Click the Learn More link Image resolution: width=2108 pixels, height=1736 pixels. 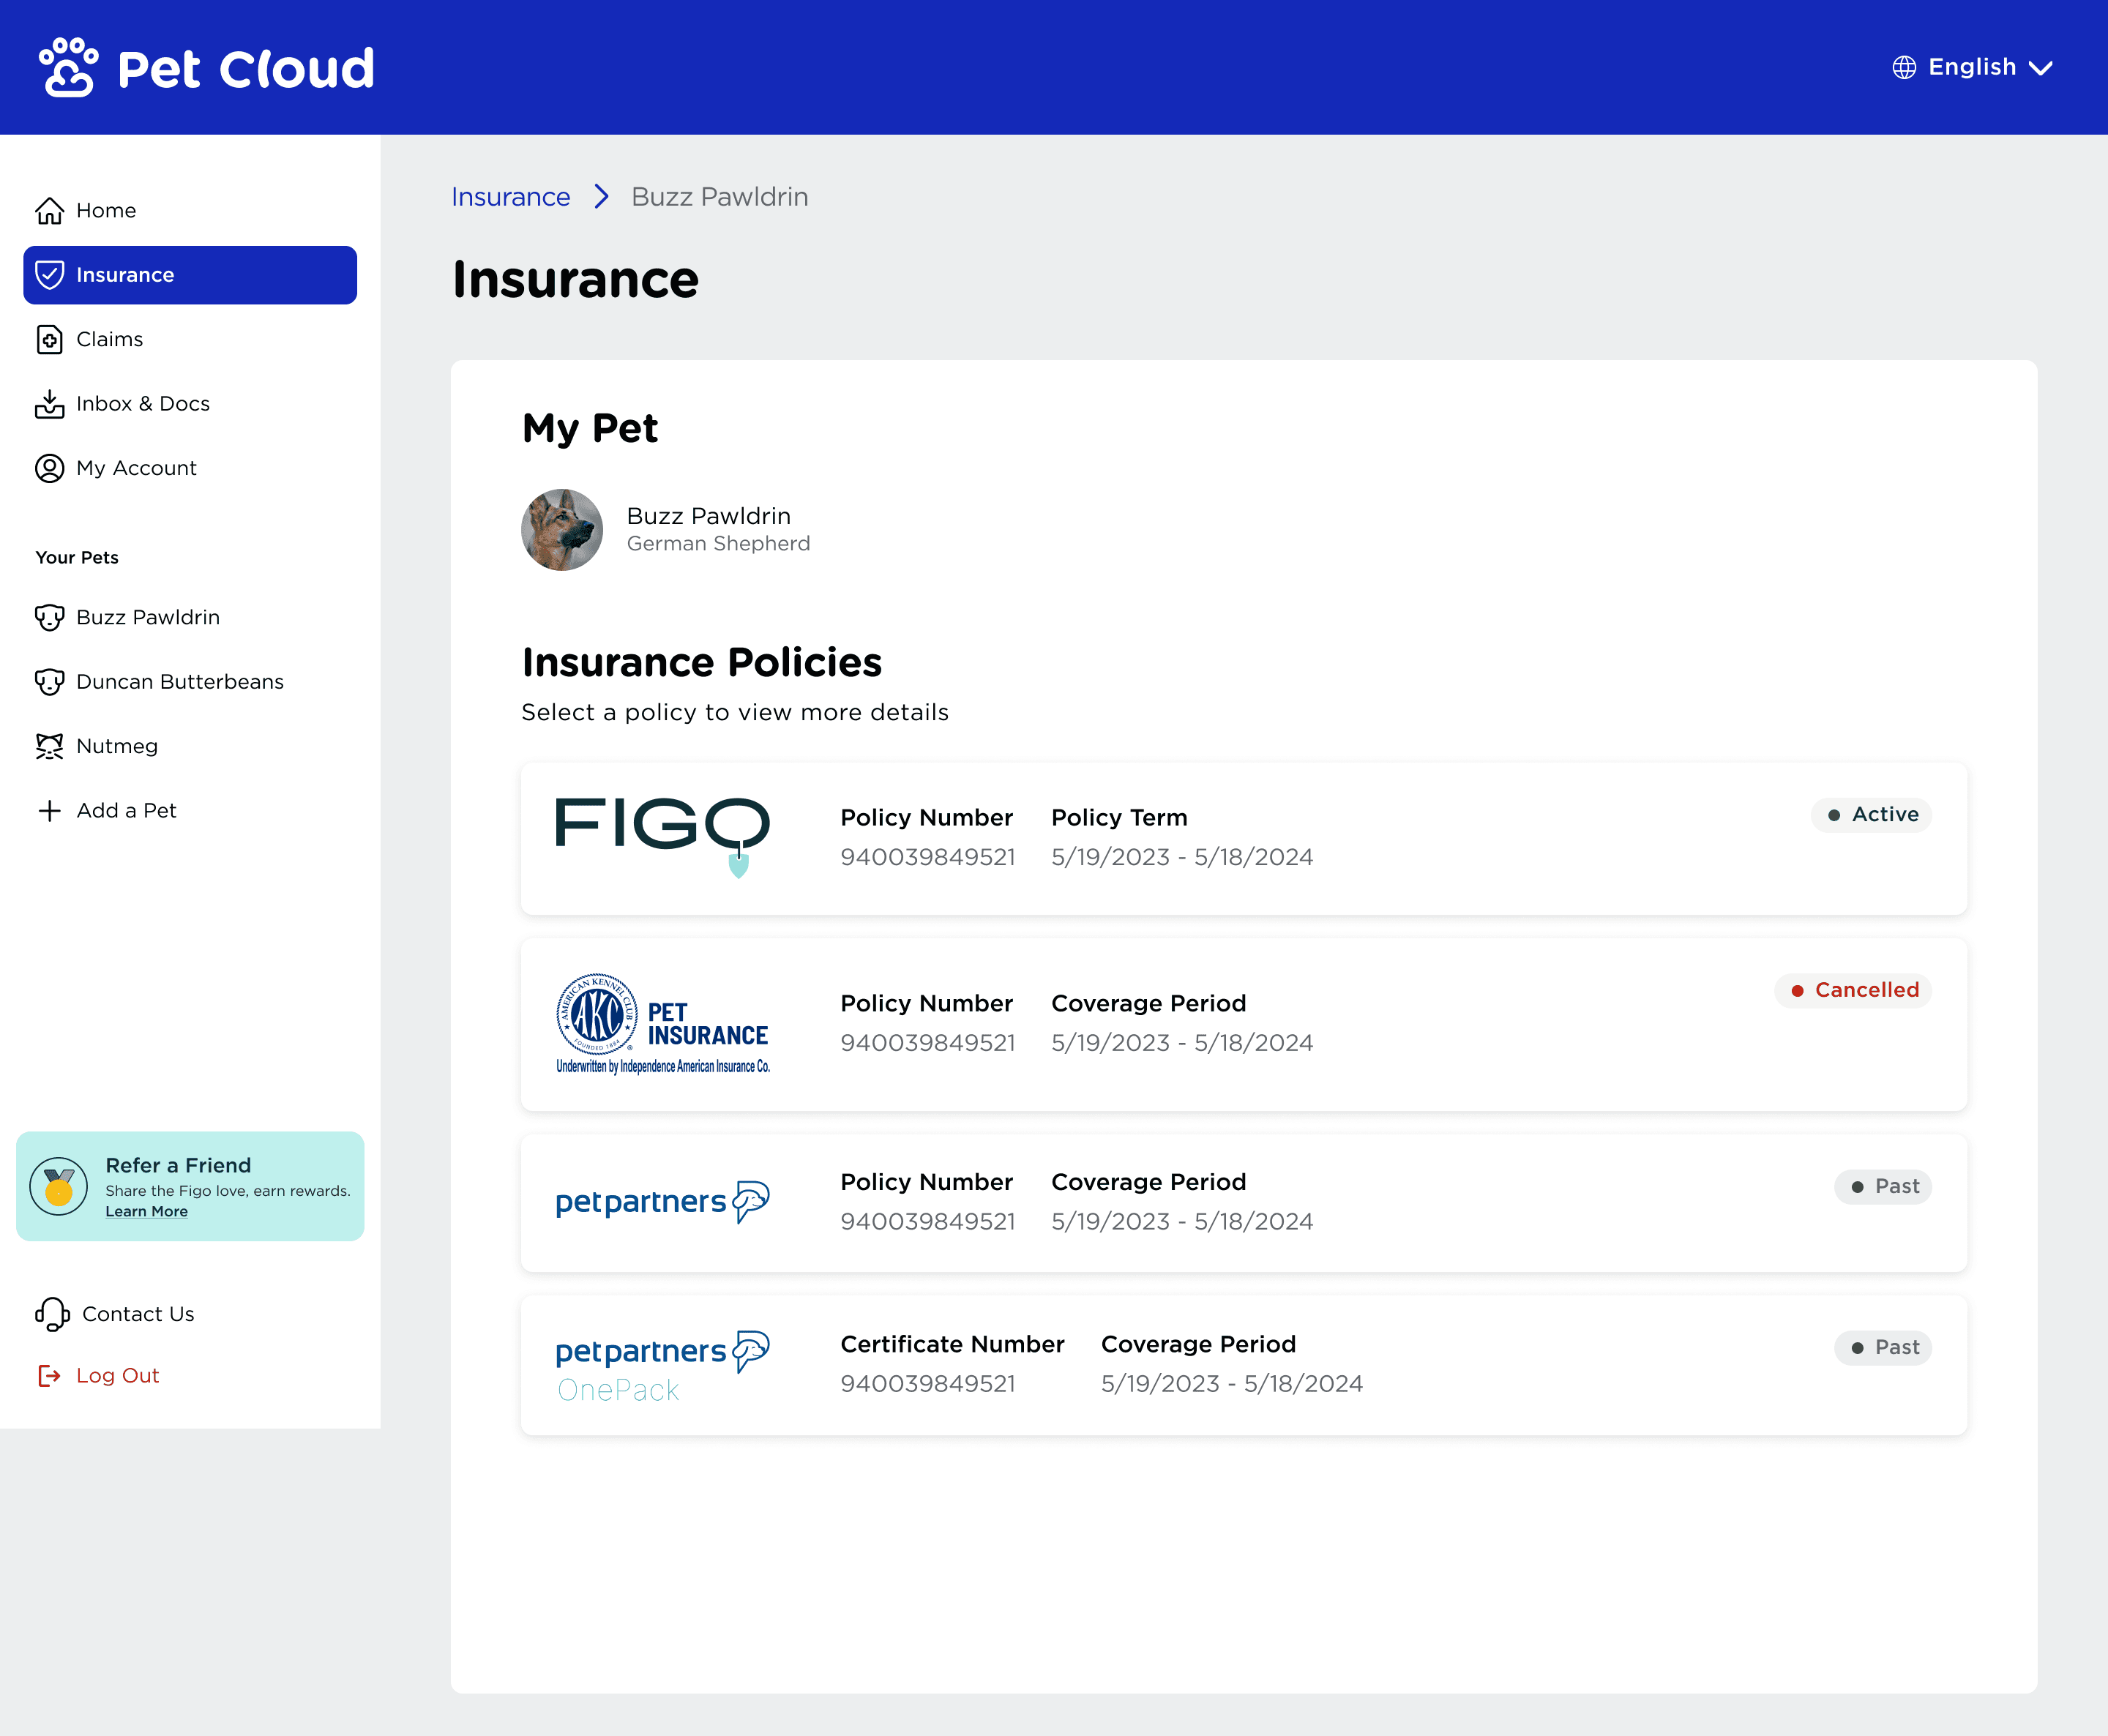(x=147, y=1211)
